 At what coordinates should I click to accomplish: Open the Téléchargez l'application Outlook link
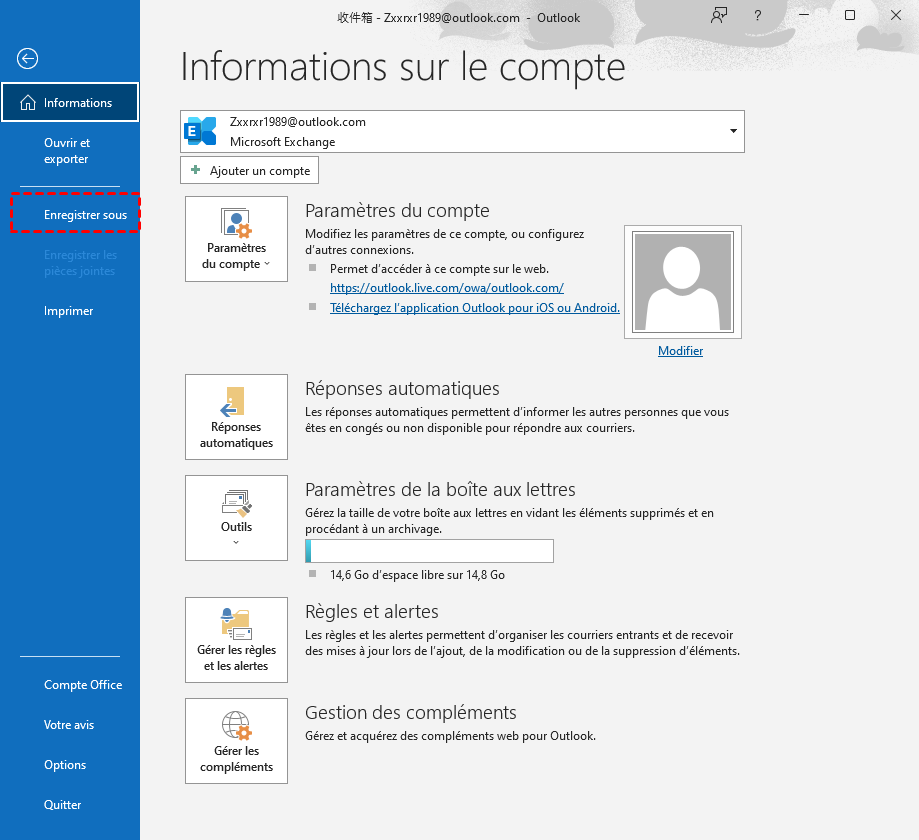click(475, 308)
